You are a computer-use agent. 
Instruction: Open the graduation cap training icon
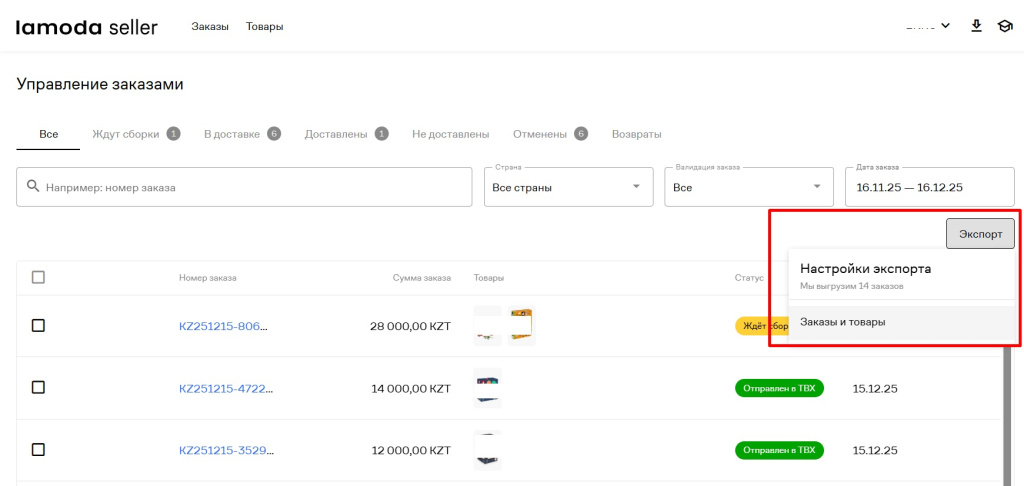(1004, 26)
